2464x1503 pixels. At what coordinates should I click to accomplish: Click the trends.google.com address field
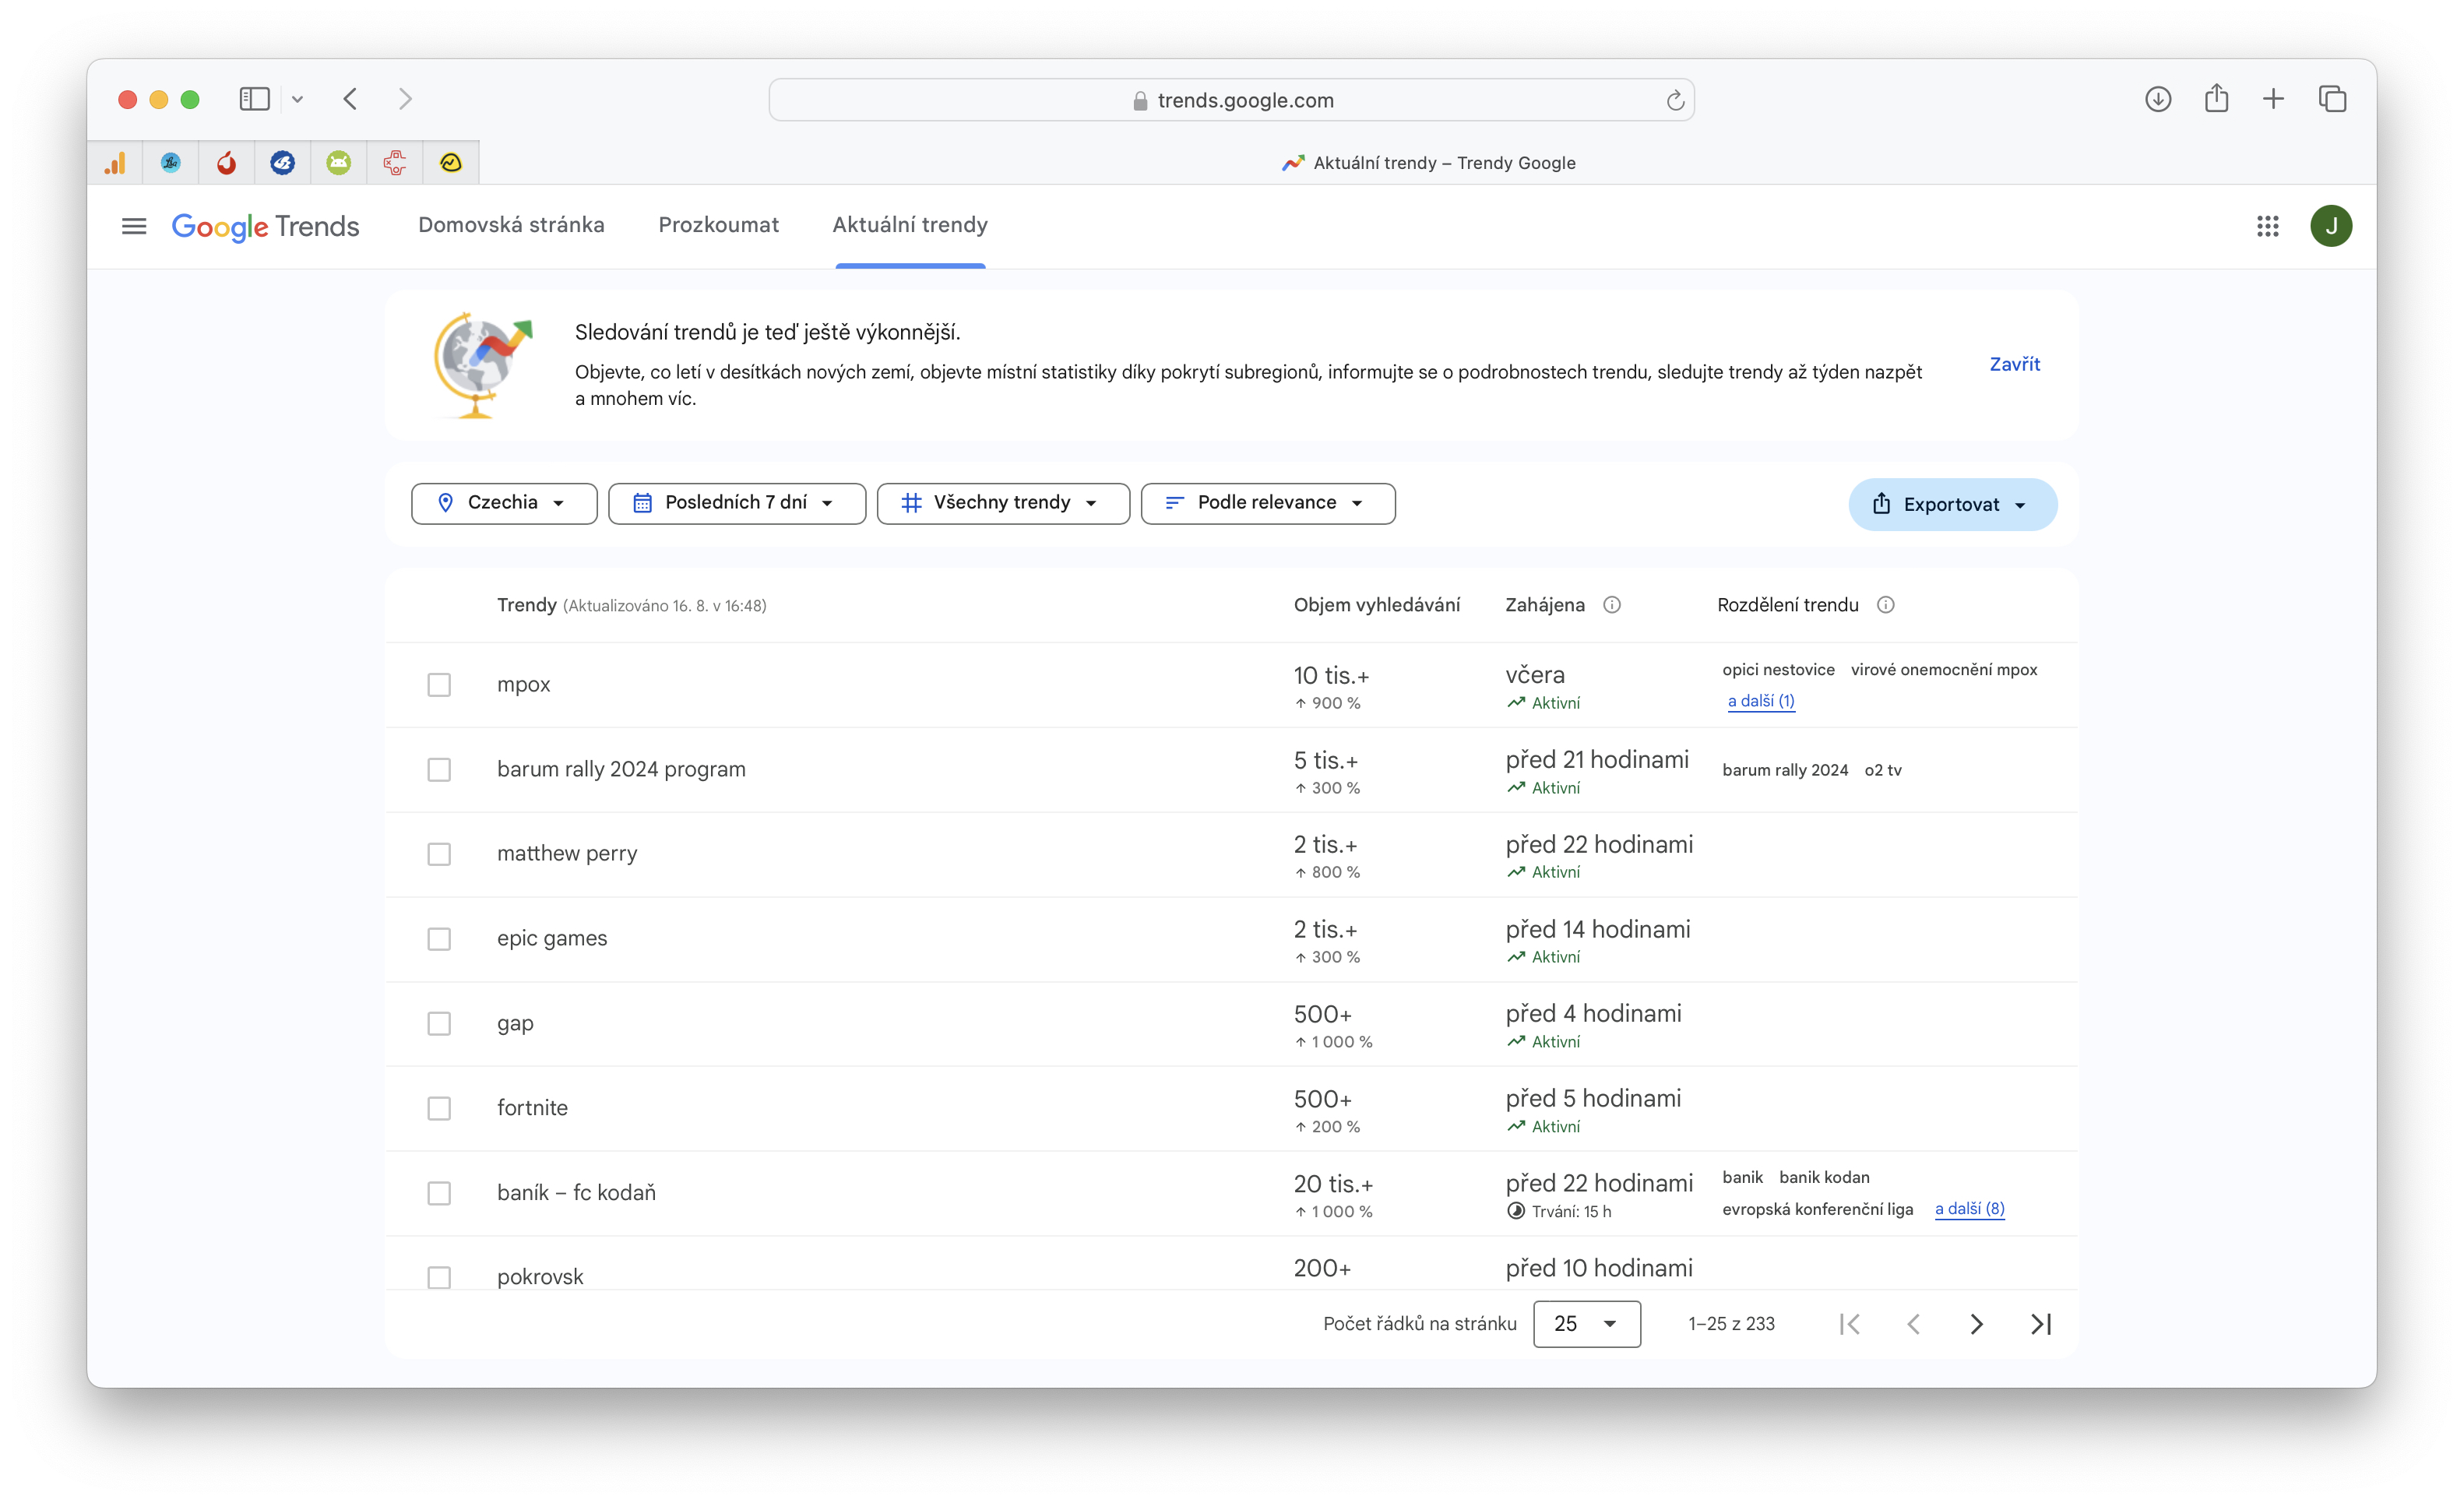[x=1232, y=100]
